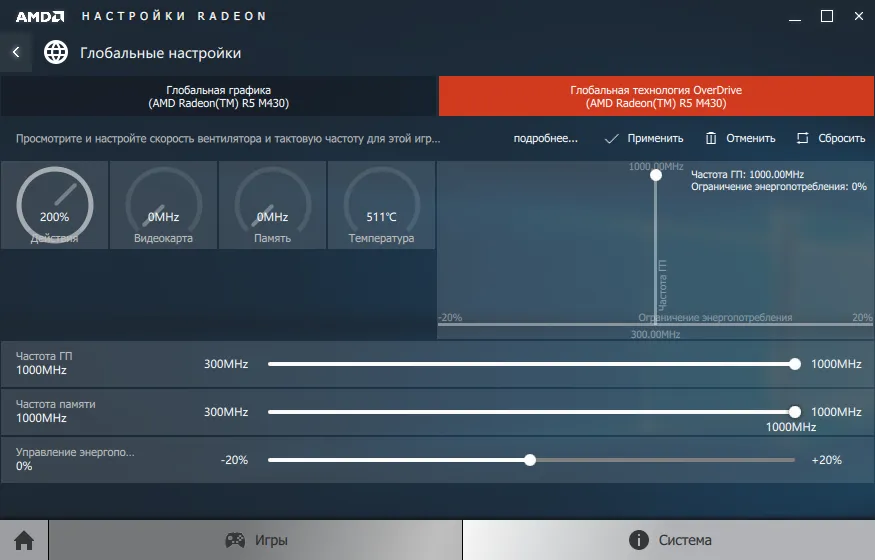Open the Система tab at bottom
Screen dimensions: 875x560
[x=669, y=540]
